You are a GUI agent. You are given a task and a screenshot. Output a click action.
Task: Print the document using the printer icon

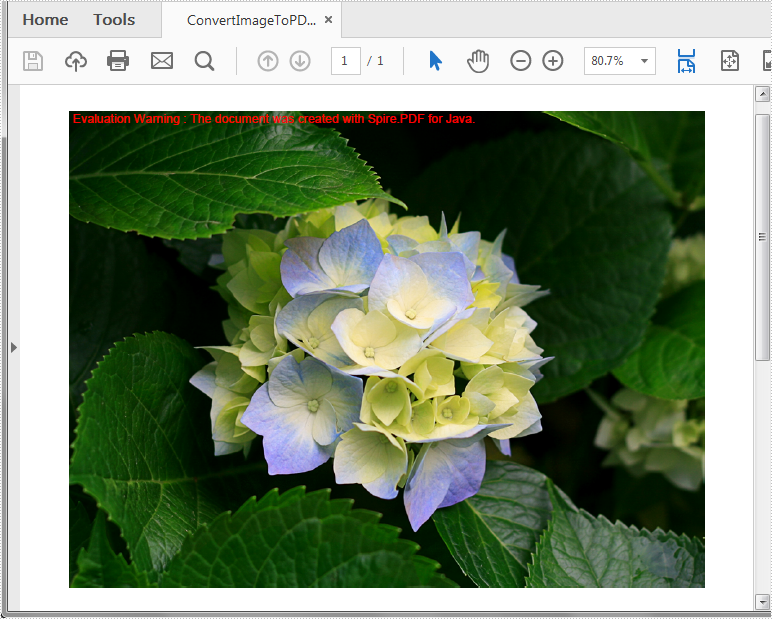(118, 61)
